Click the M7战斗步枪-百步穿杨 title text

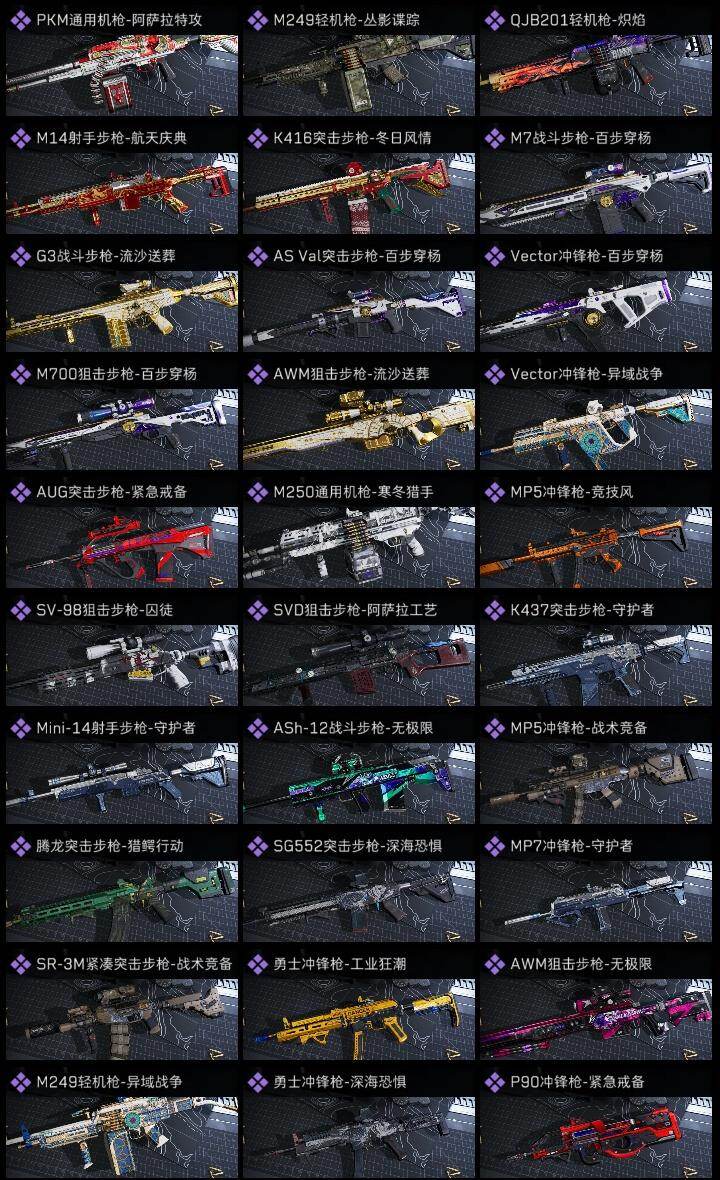(x=580, y=138)
